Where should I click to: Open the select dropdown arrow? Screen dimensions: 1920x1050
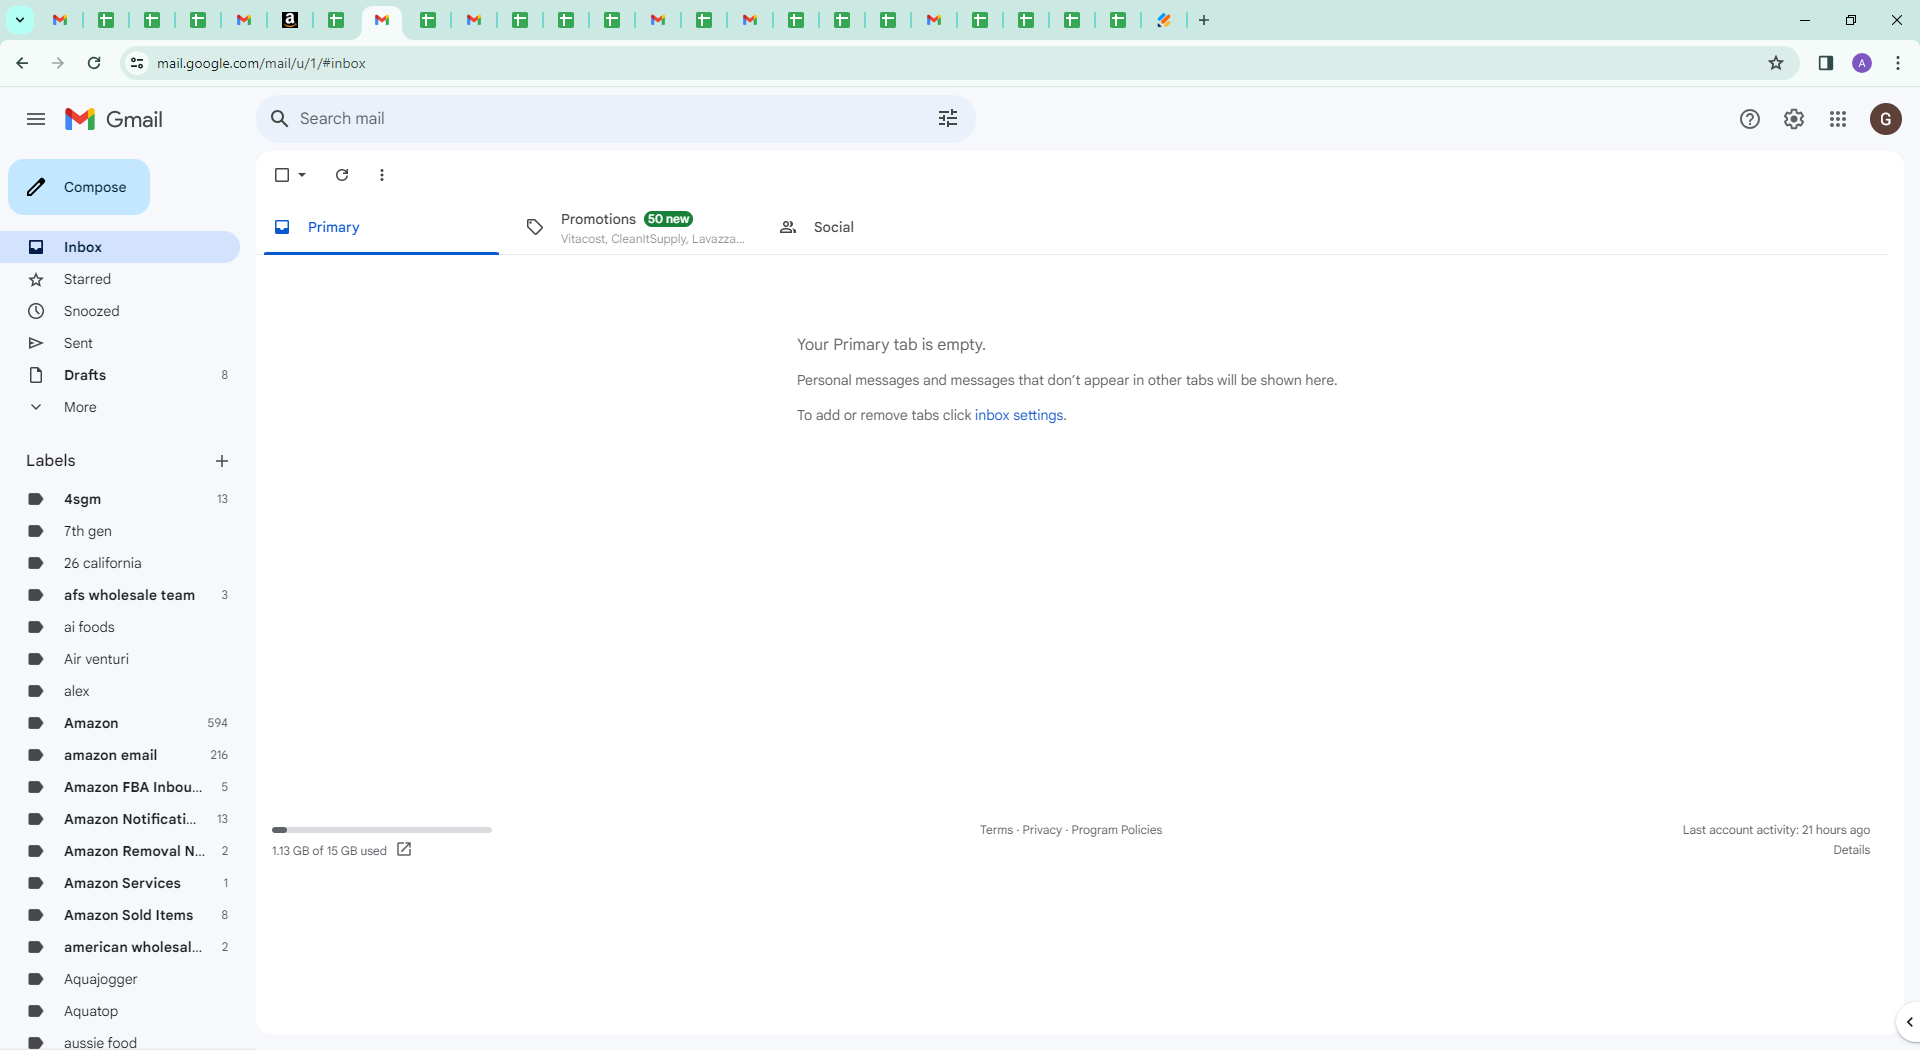pos(302,175)
